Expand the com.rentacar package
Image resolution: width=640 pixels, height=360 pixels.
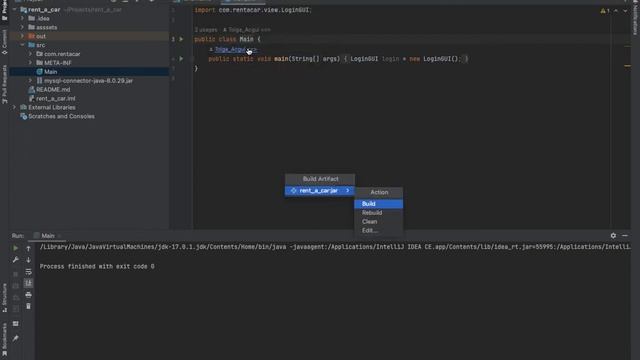point(30,54)
